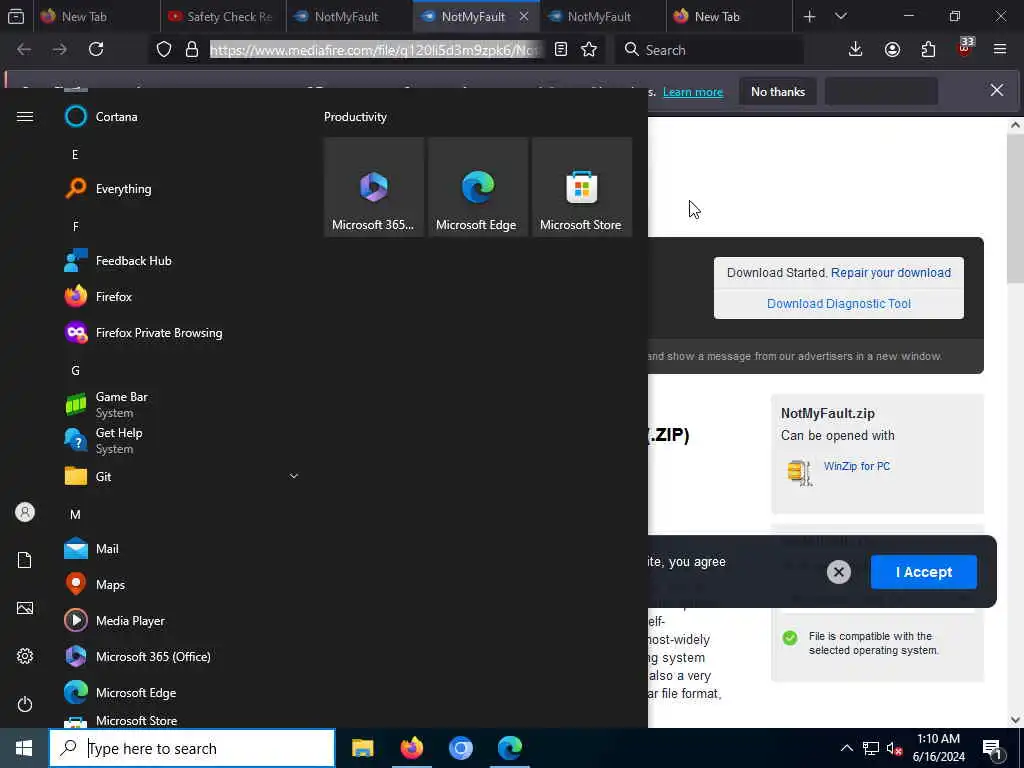Open a new browser tab
1024x768 pixels.
tap(809, 16)
